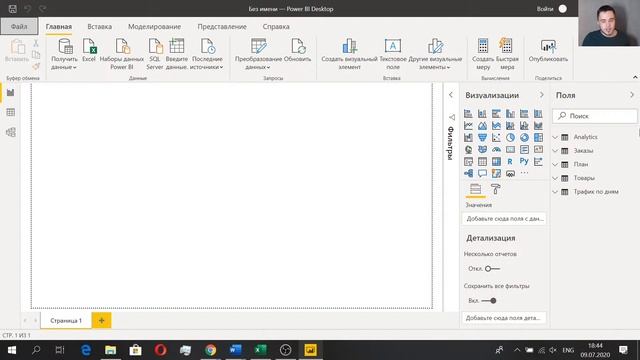Screen dimensions: 640x360
Task: Select the funnel chart visual
Action: click(482, 138)
